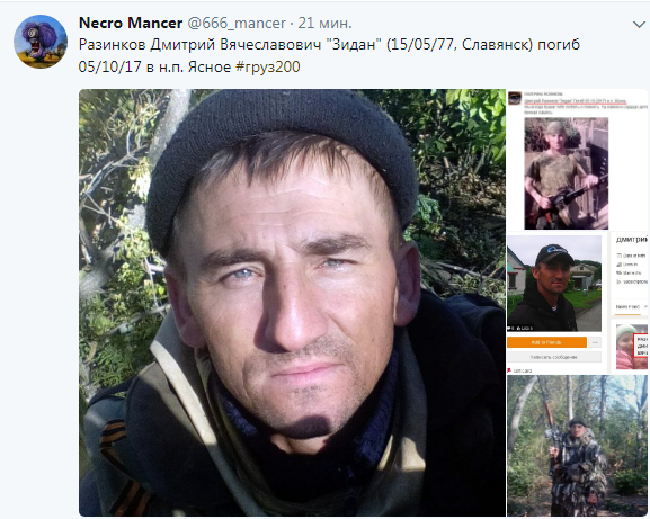Screen dimensions: 650x519
Task: Click the red-underlined text in embedded post
Action: (575, 101)
